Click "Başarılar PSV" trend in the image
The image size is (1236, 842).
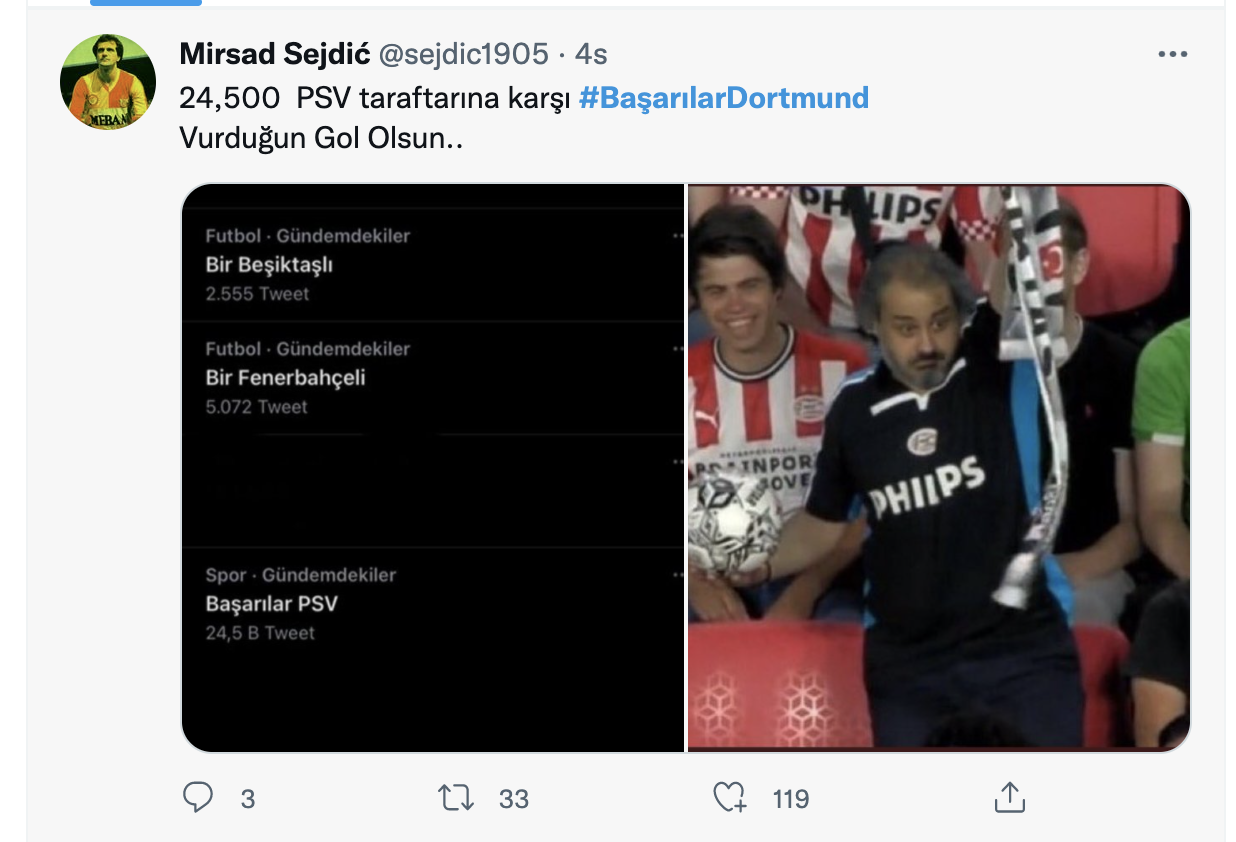click(x=272, y=604)
